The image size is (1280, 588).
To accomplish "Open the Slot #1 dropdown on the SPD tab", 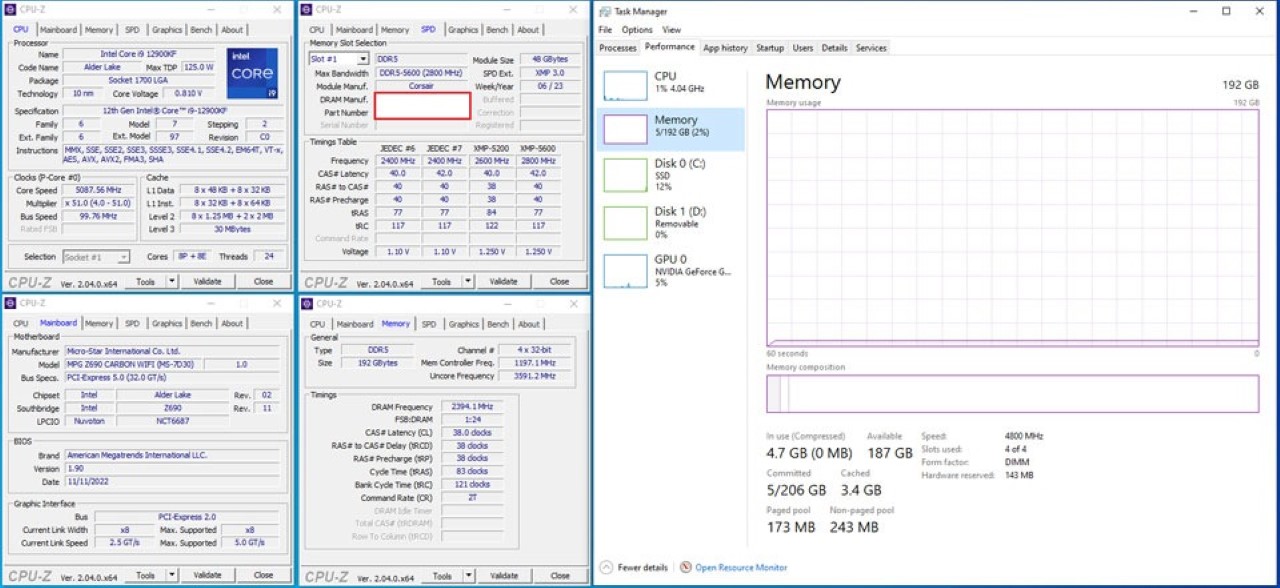I will (x=365, y=58).
